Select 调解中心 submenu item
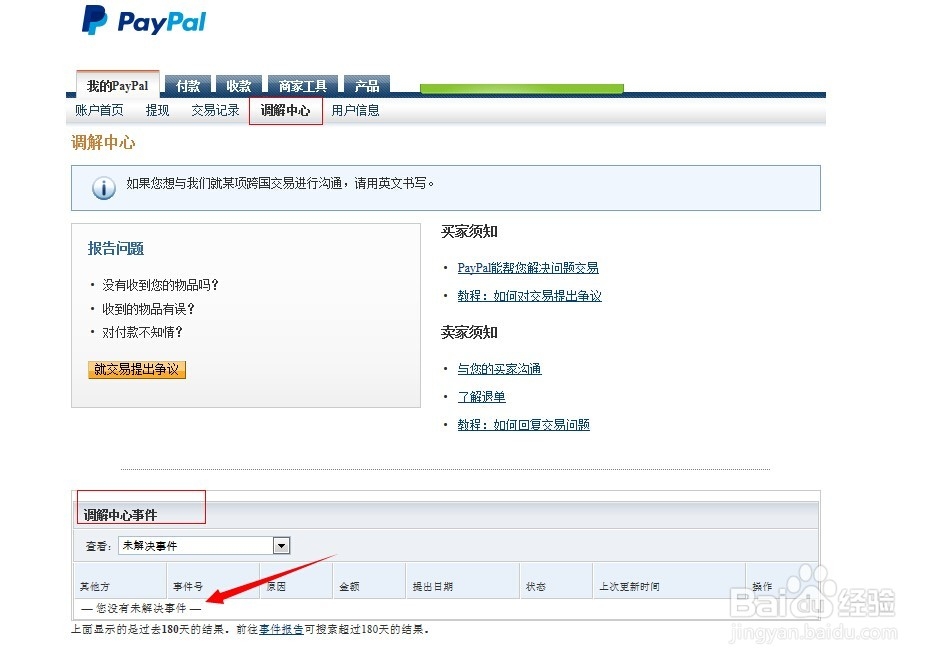This screenshot has width=951, height=665. 285,110
